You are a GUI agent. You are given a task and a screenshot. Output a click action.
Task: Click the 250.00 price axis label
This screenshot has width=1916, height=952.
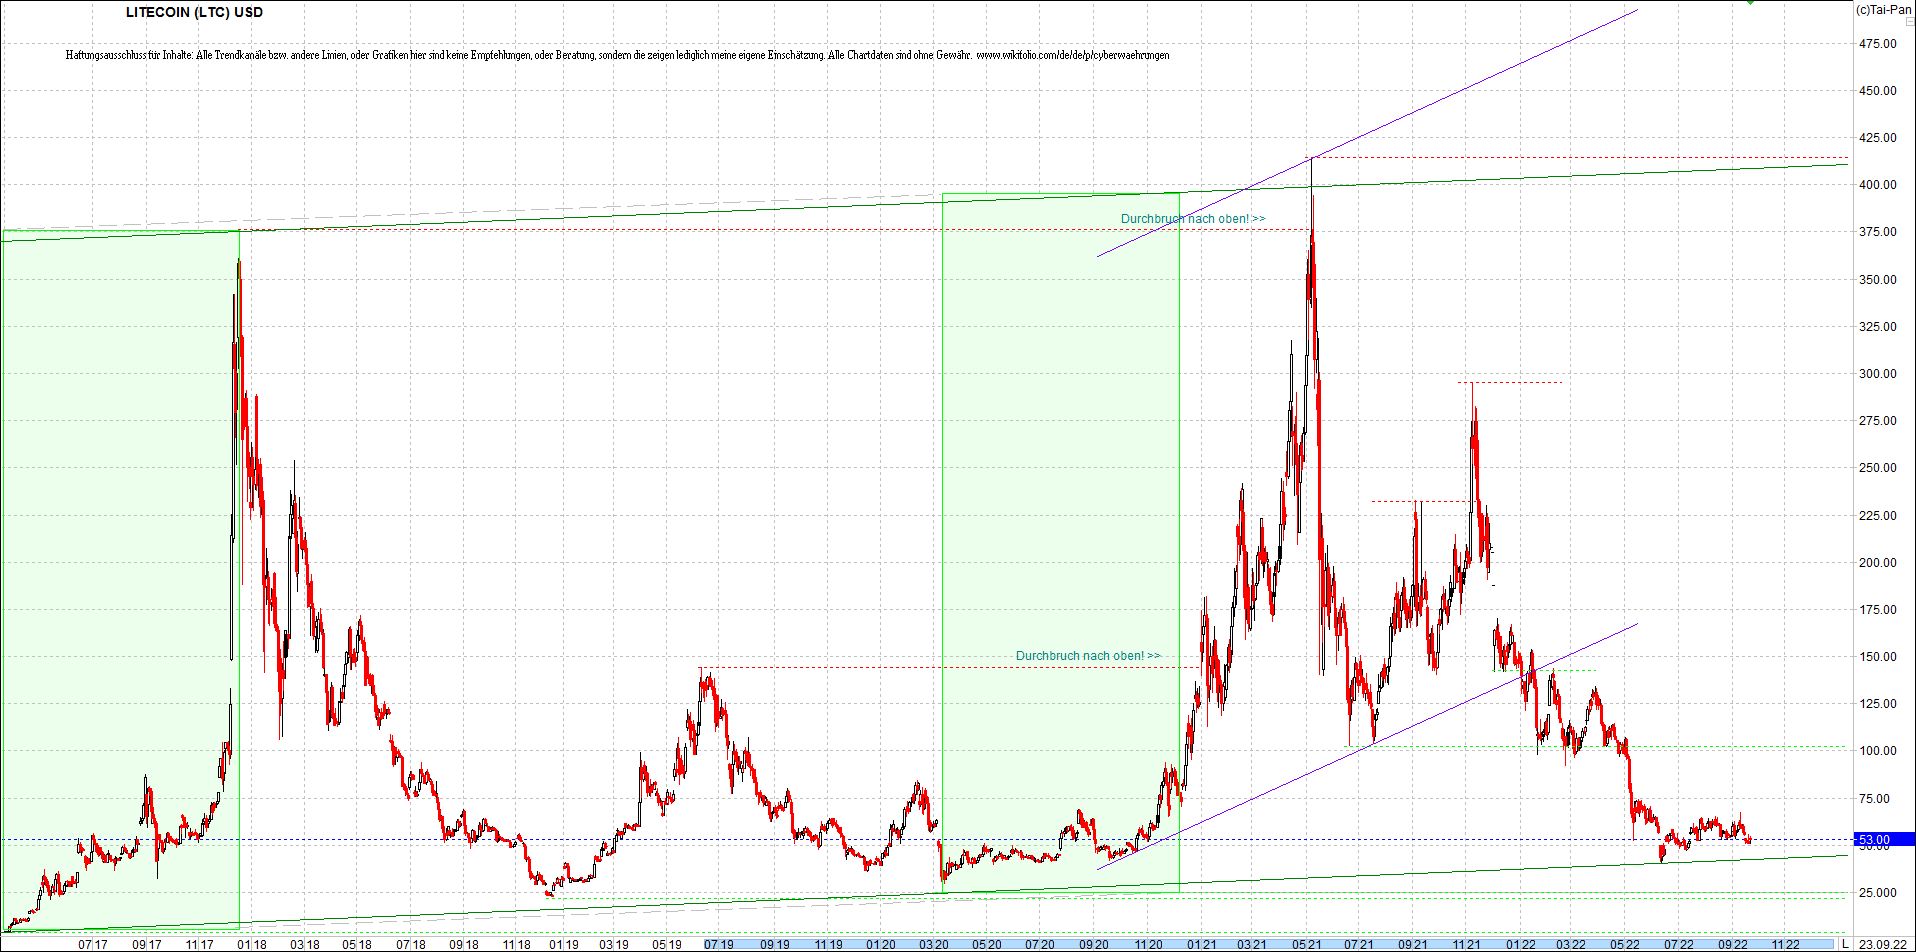(1877, 468)
